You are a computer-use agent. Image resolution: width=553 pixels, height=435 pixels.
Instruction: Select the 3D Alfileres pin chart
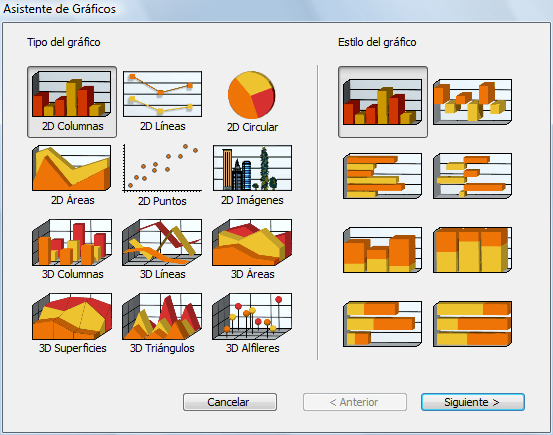pos(252,324)
